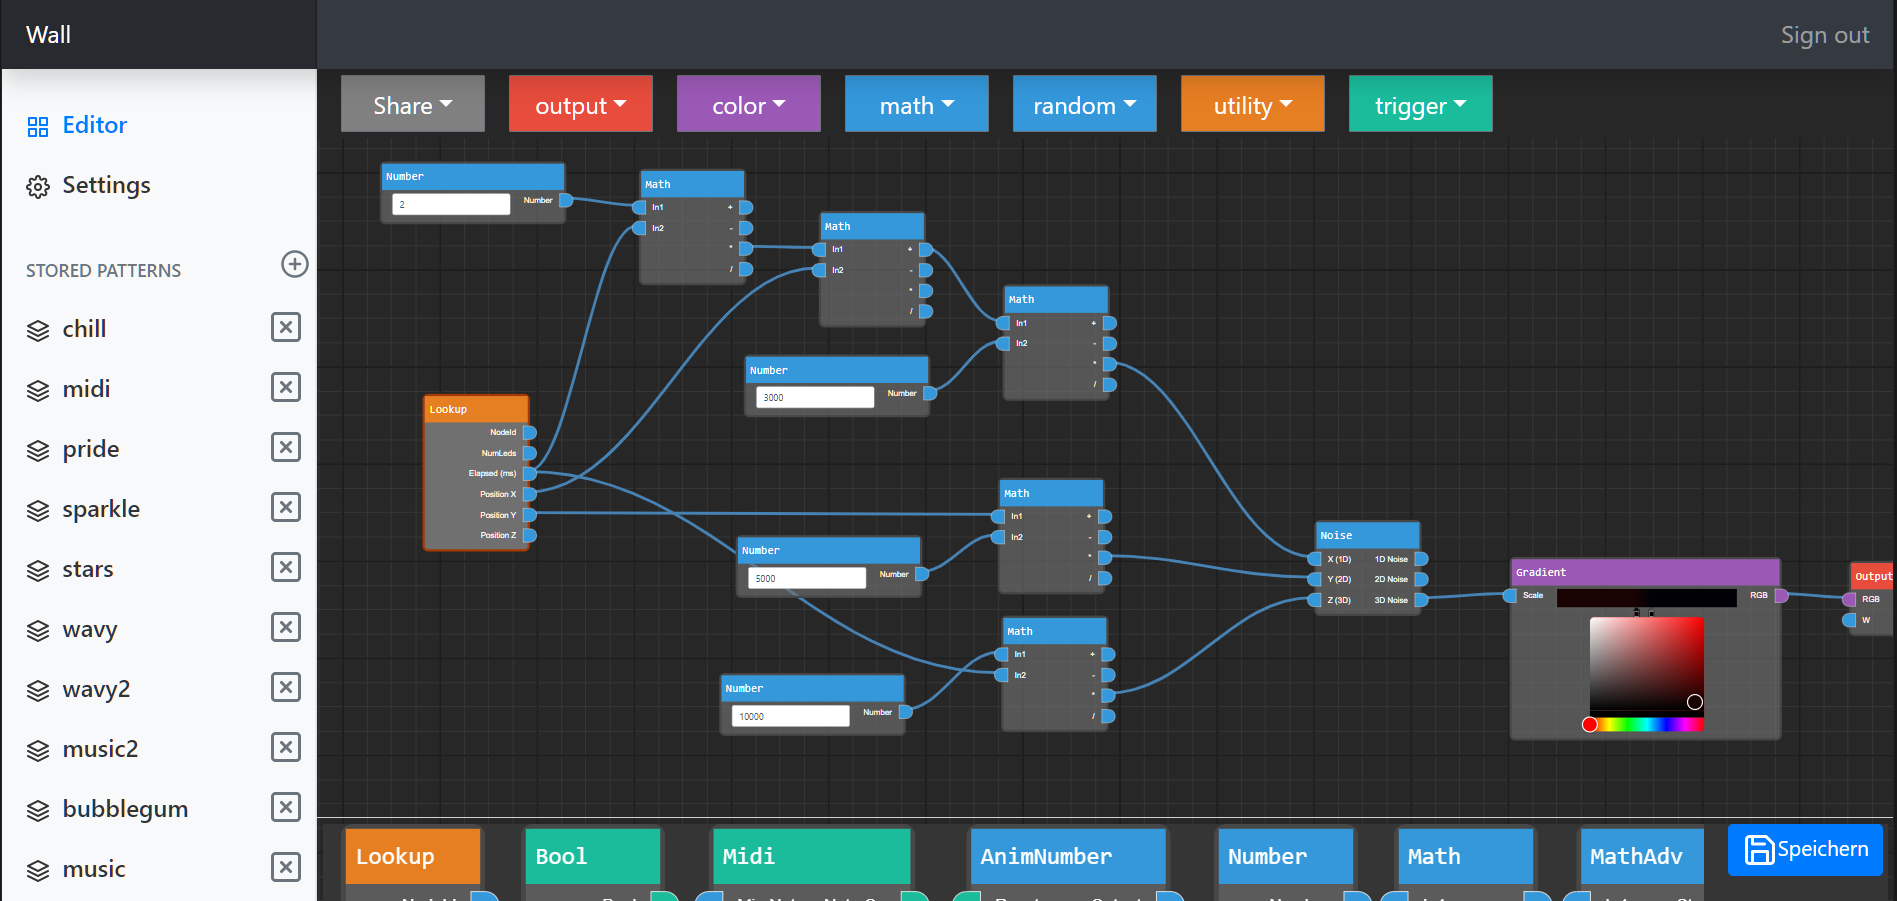Open Settings from the sidebar
This screenshot has height=901, width=1897.
(x=88, y=185)
